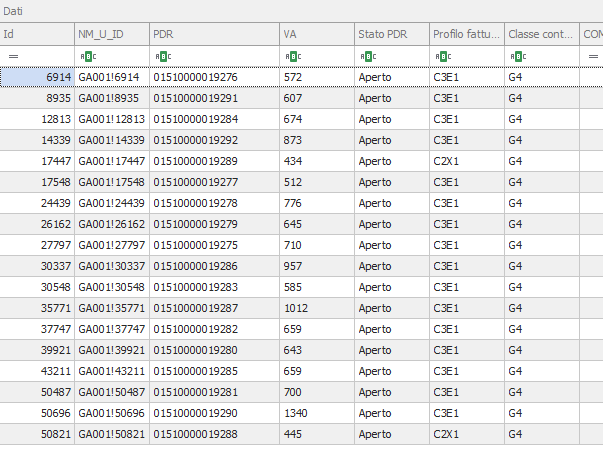
Task: Select Stato PDR cell in row 14339
Action: point(392,140)
